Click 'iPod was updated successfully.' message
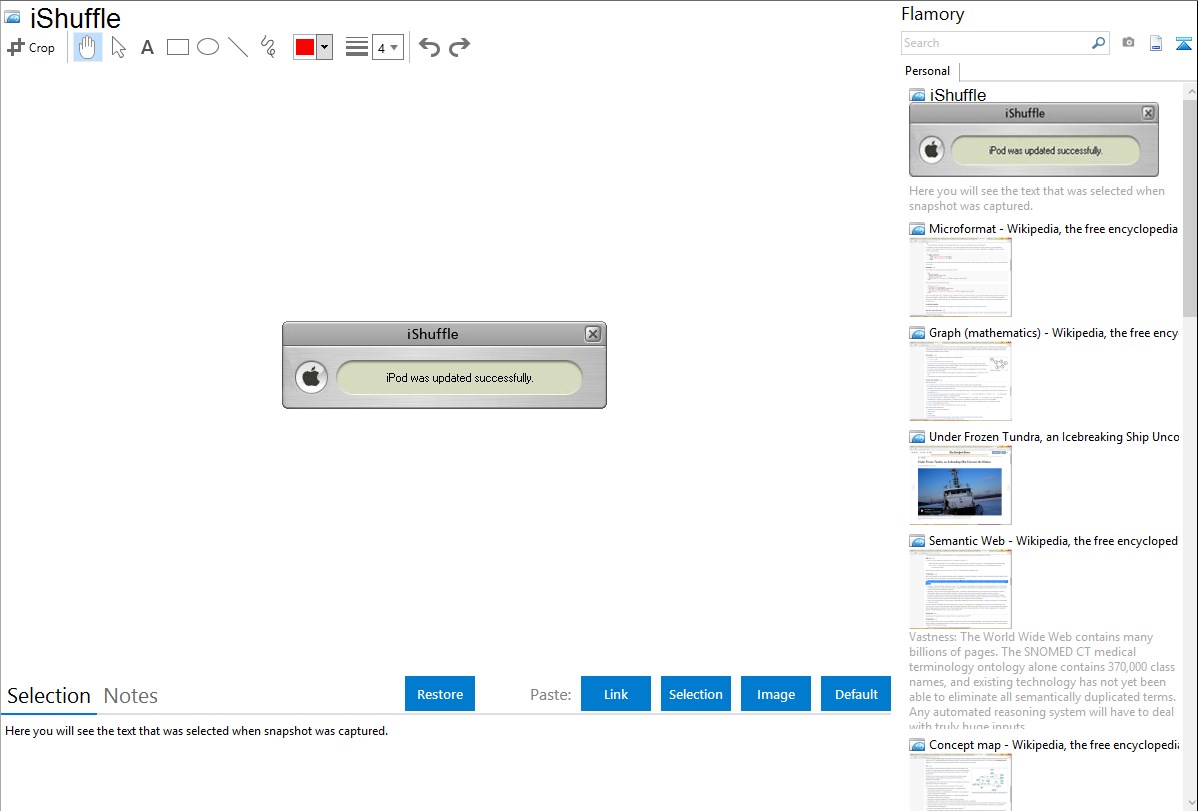 pos(460,378)
